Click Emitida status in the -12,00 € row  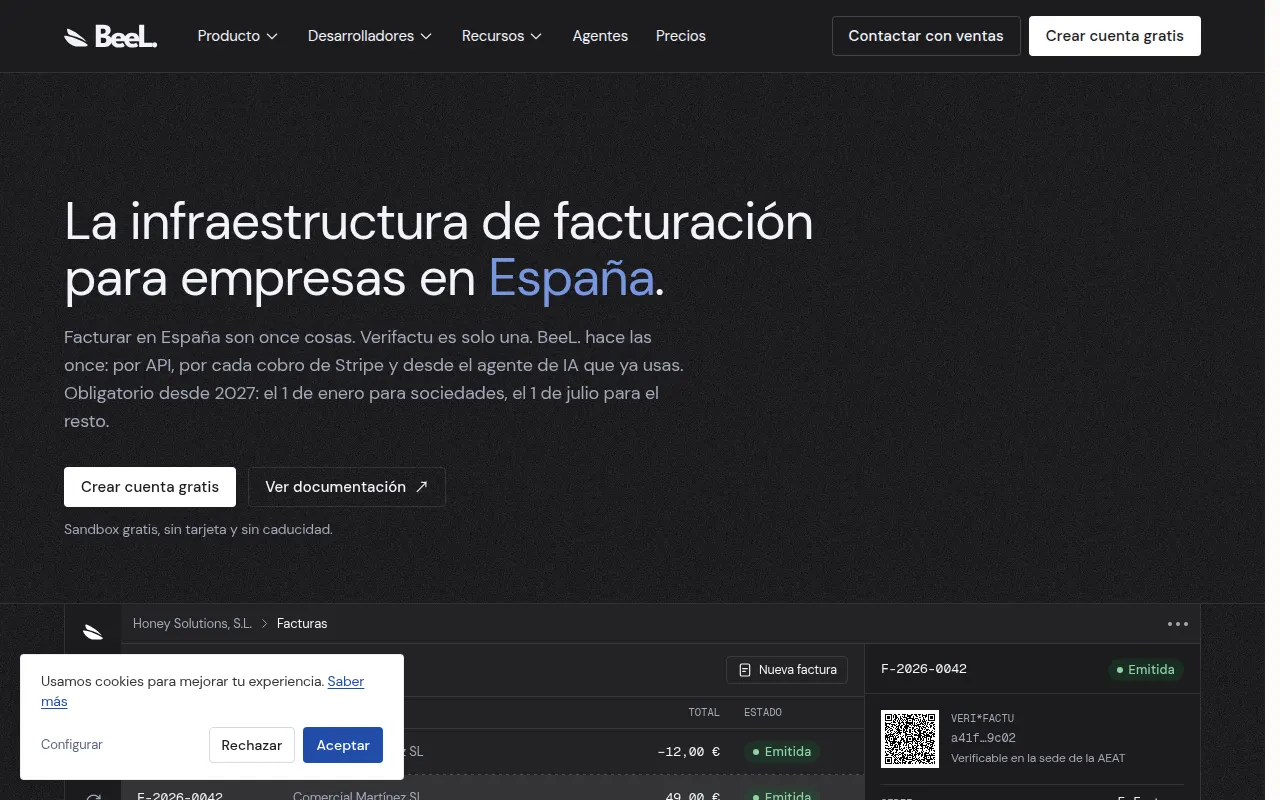[x=781, y=752]
